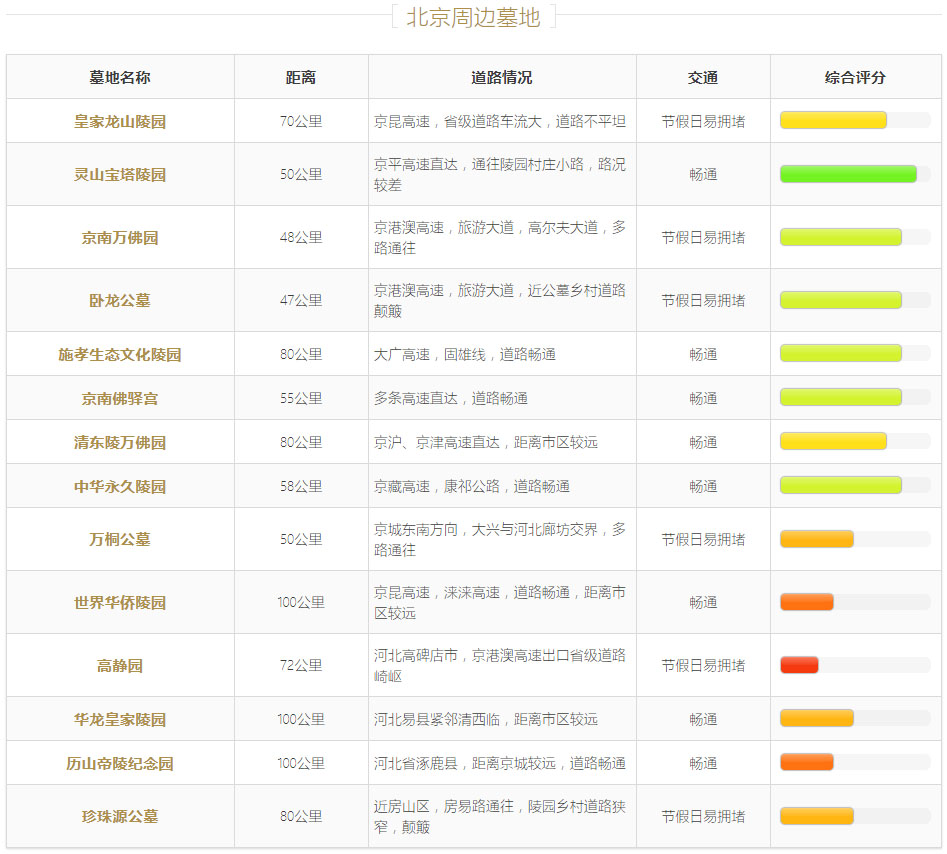Click road text 河北省涿鹿县

pos(416,763)
